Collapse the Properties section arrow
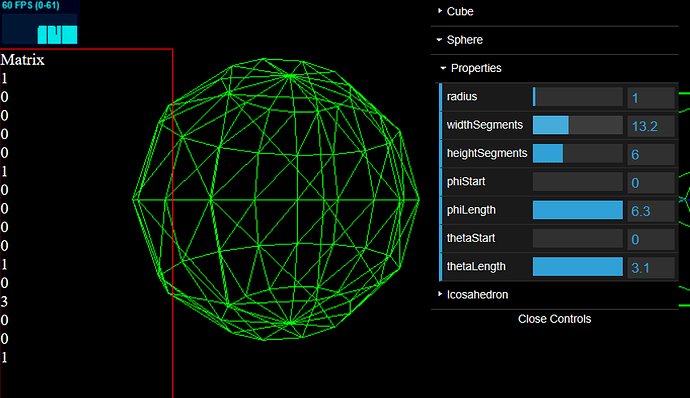Viewport: 690px width, 398px height. click(443, 68)
